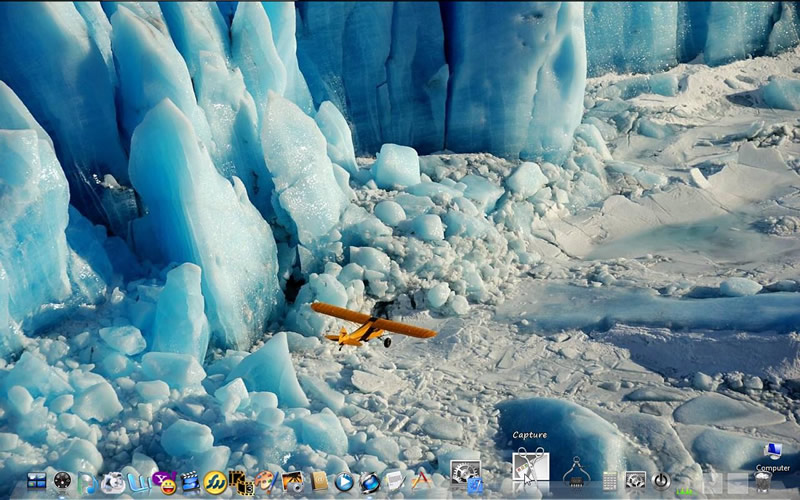The image size is (800, 500).
Task: Open the notepad with pen icon
Action: (x=395, y=482)
